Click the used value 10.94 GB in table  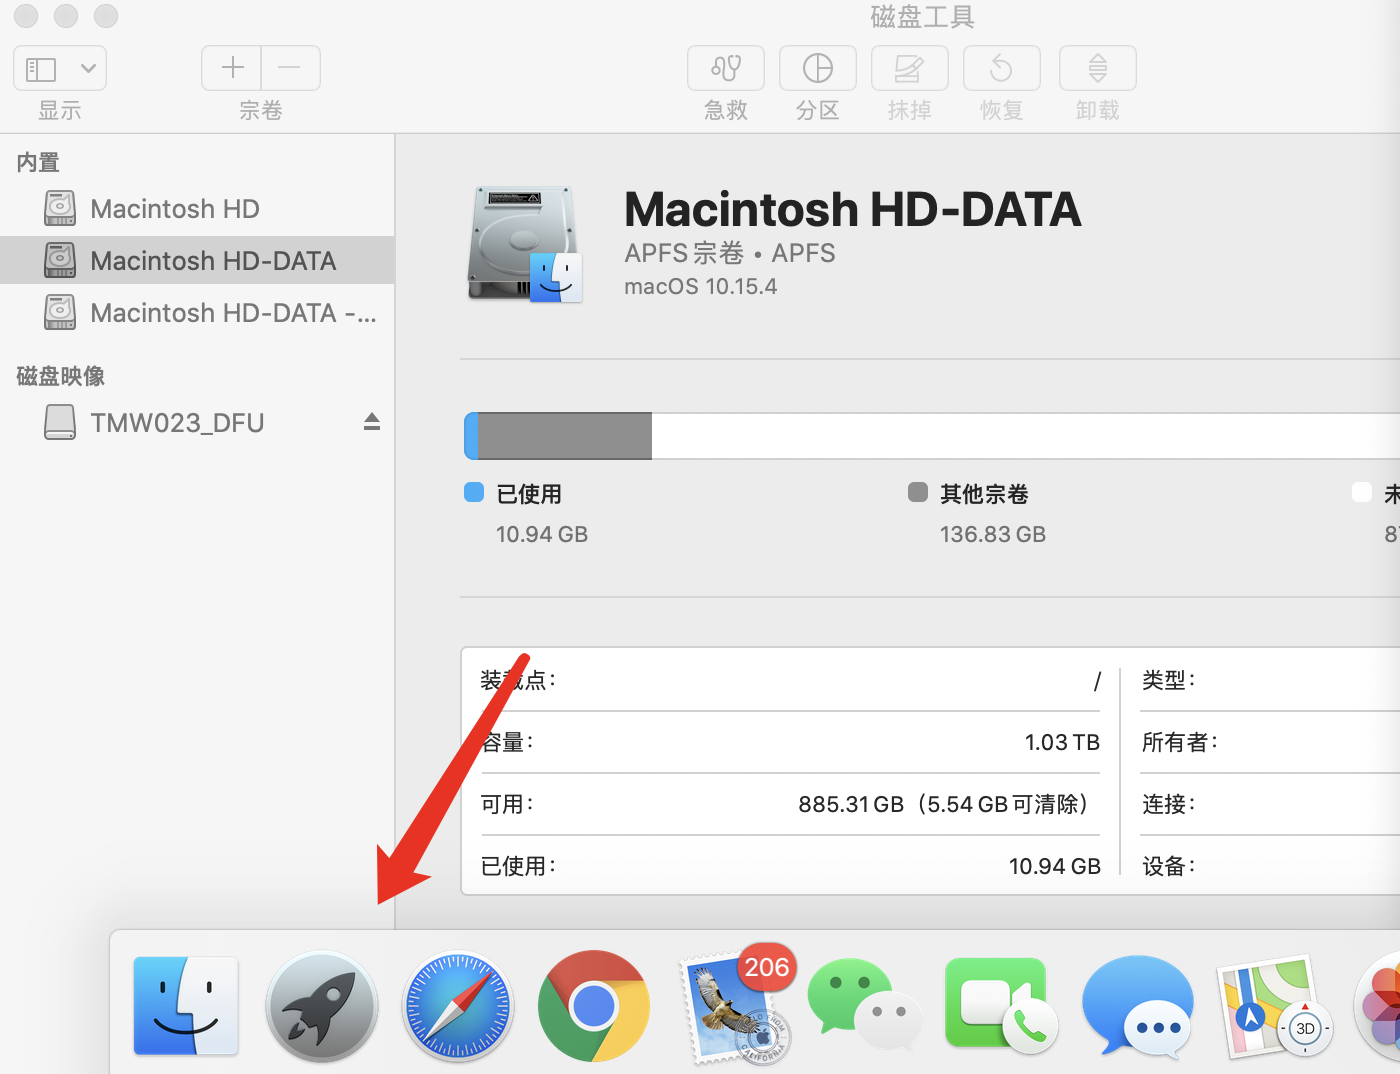point(1054,866)
